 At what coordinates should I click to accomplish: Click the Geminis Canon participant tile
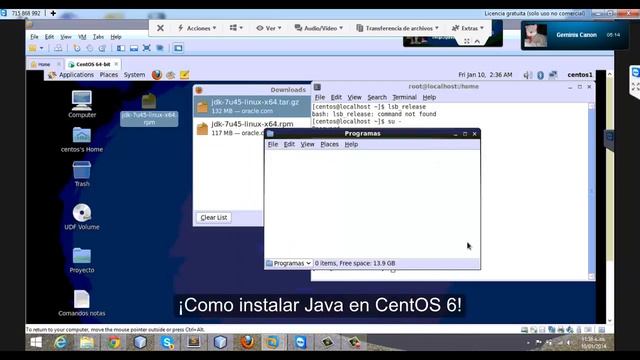tap(574, 36)
